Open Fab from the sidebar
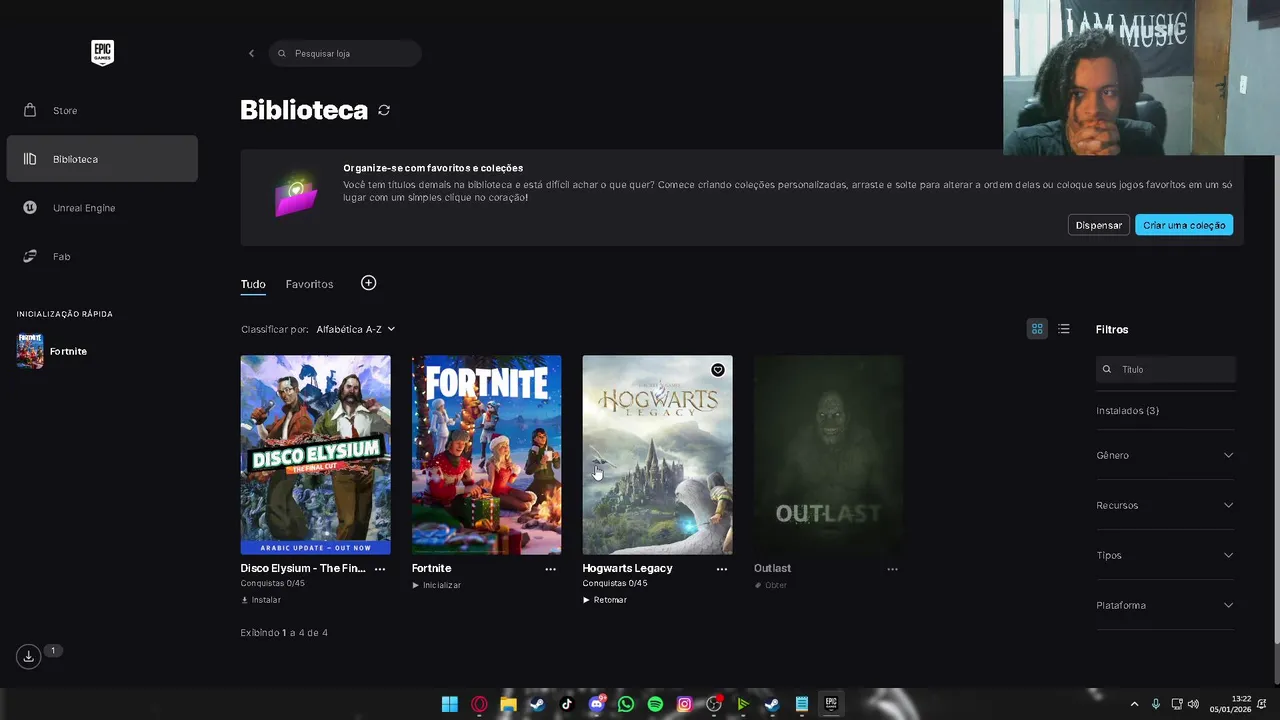 coord(102,256)
